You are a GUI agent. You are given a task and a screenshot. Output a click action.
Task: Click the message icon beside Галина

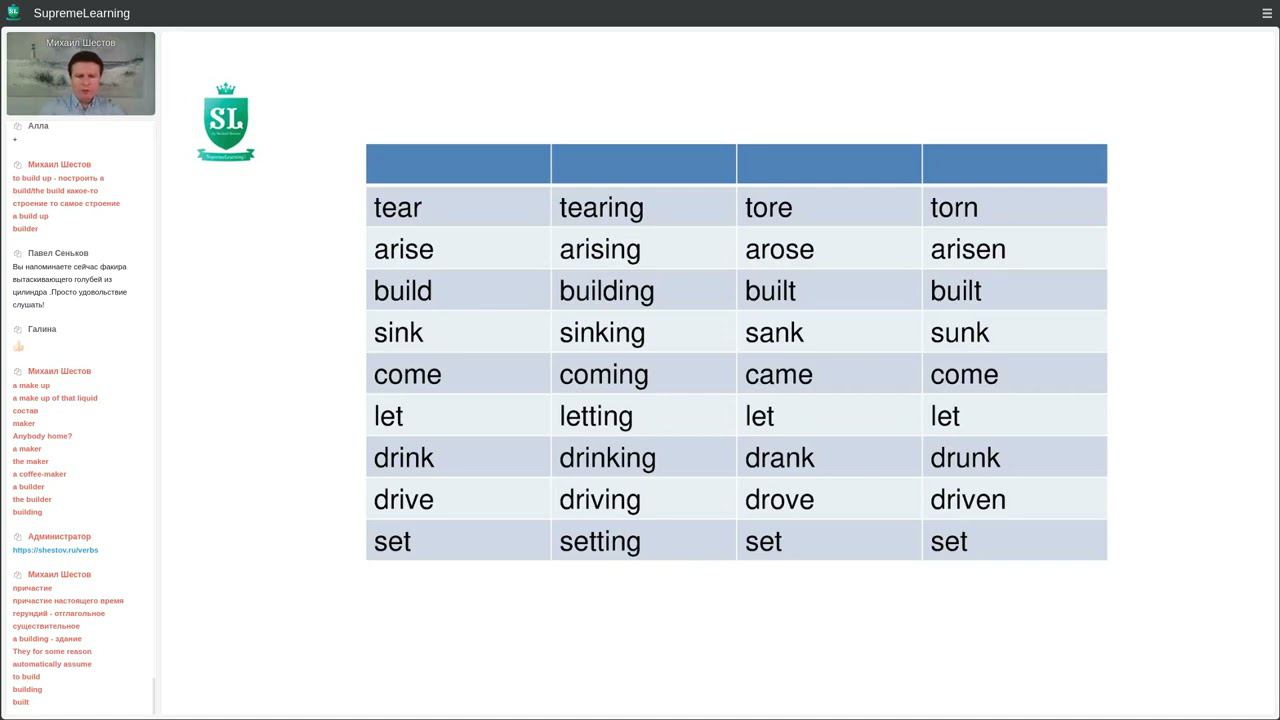[x=17, y=329]
